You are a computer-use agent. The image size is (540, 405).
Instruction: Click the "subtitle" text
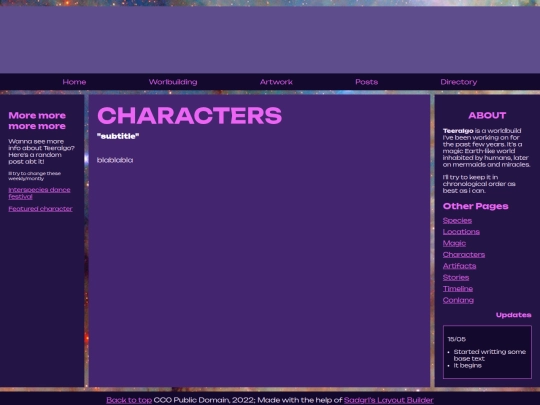[x=118, y=136]
